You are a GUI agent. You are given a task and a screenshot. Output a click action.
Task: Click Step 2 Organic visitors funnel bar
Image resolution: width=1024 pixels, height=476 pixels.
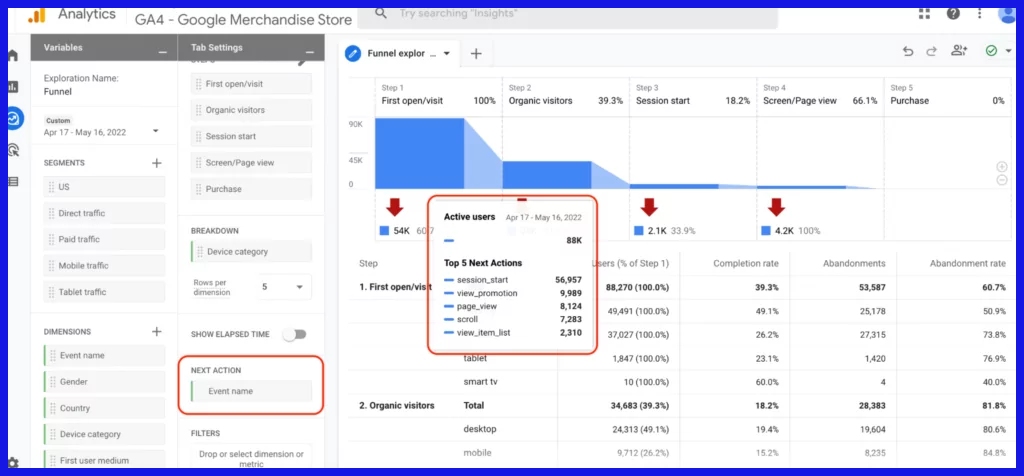[547, 175]
